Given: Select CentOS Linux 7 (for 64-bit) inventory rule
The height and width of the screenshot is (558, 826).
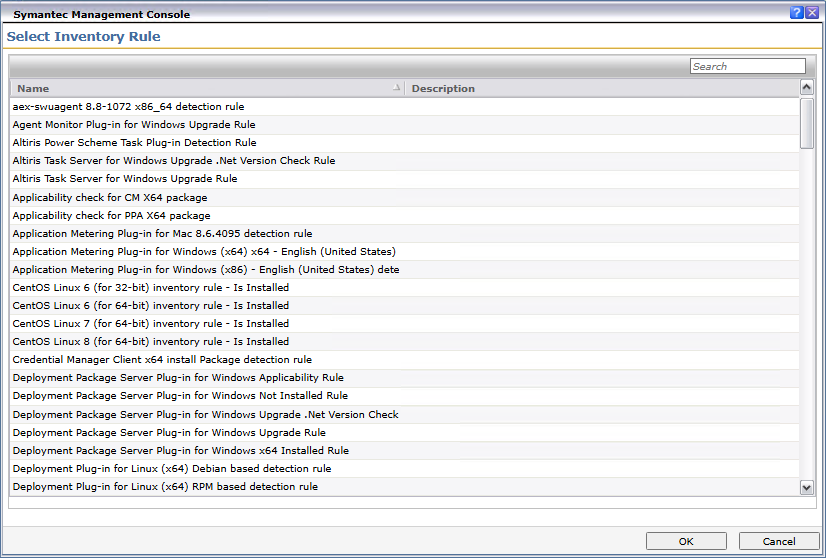Looking at the screenshot, I should point(404,324).
